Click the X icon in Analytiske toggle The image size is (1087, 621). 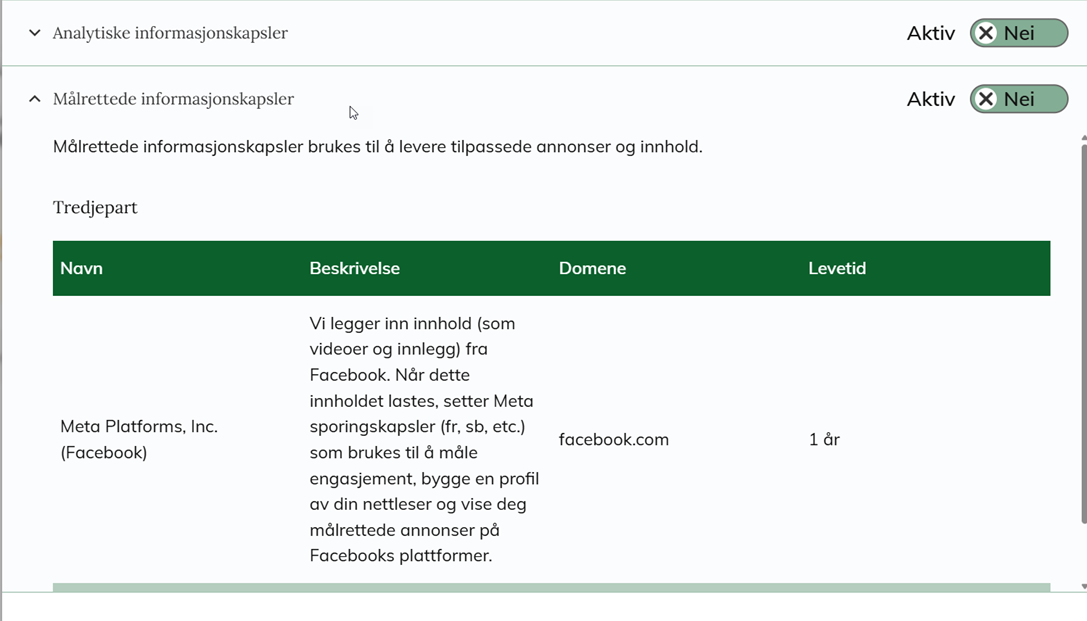click(986, 33)
